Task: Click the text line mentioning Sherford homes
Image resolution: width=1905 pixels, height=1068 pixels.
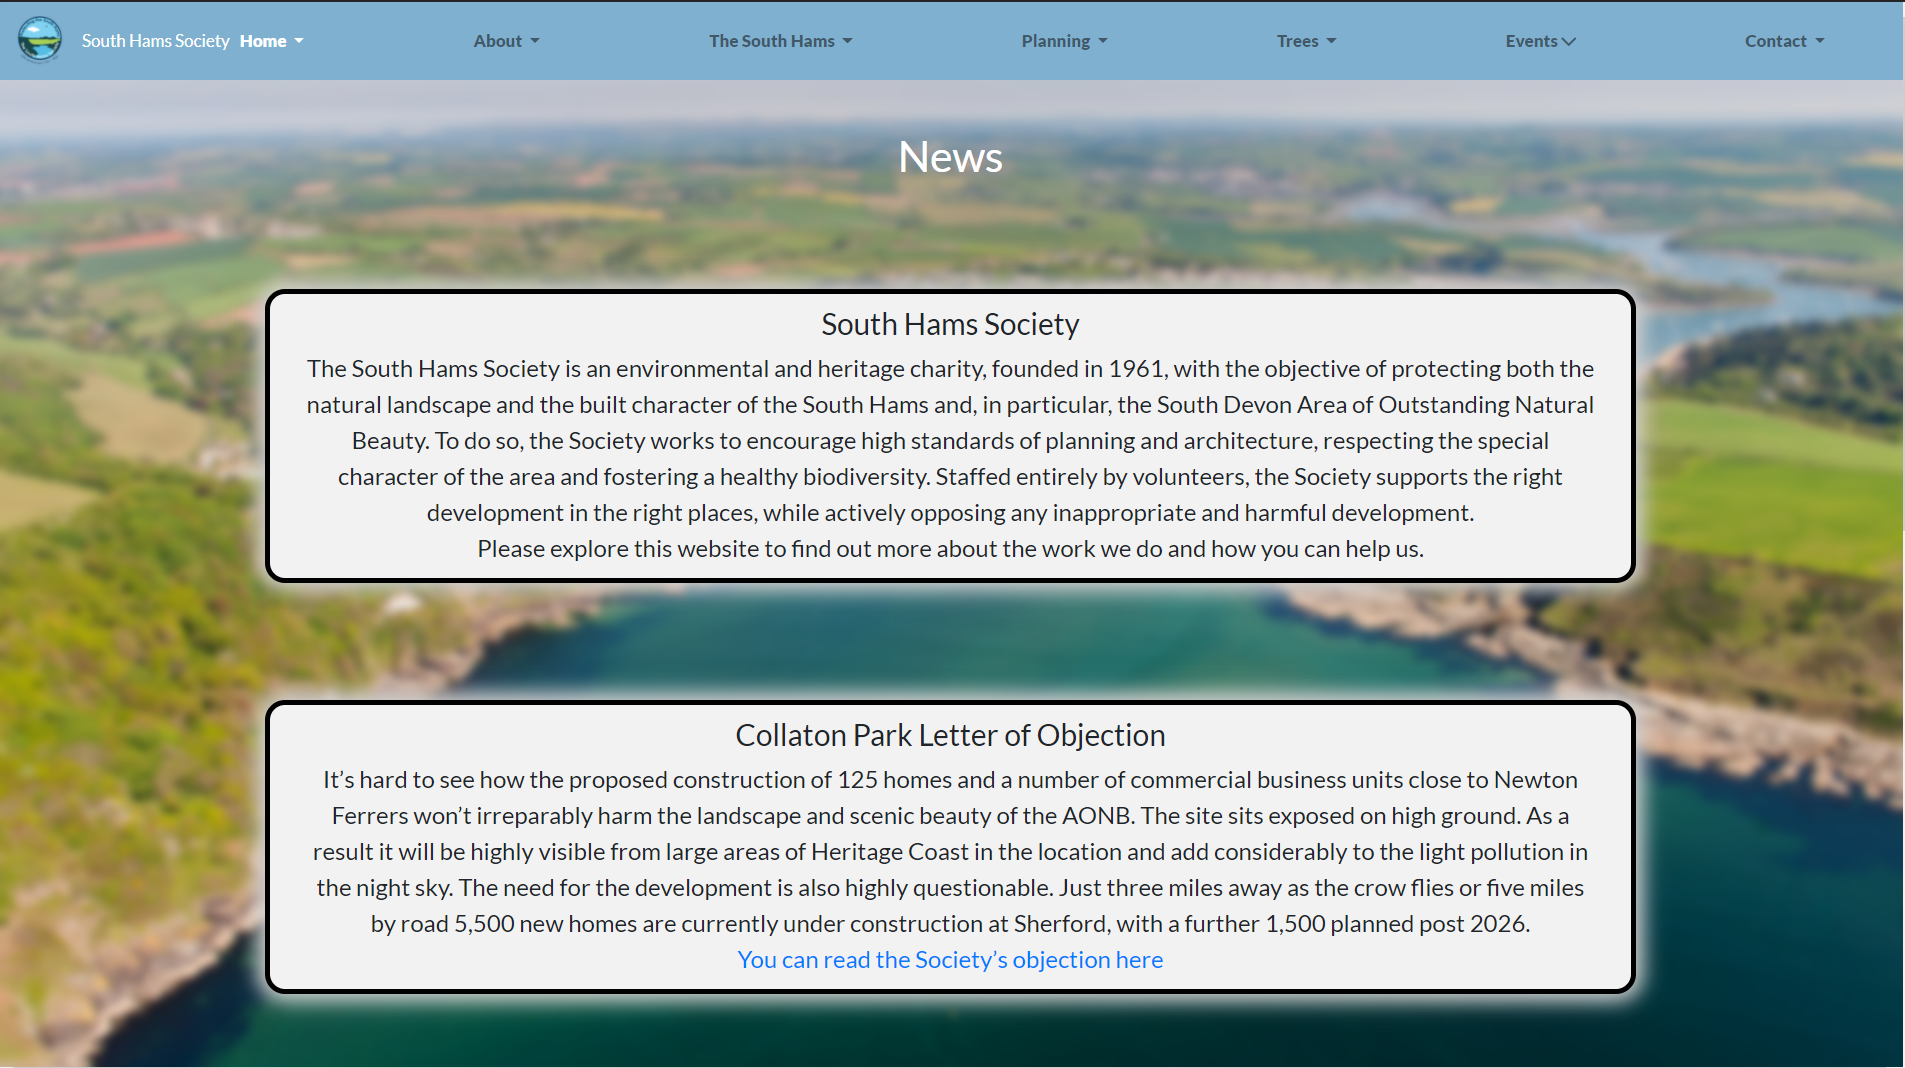Action: (950, 924)
